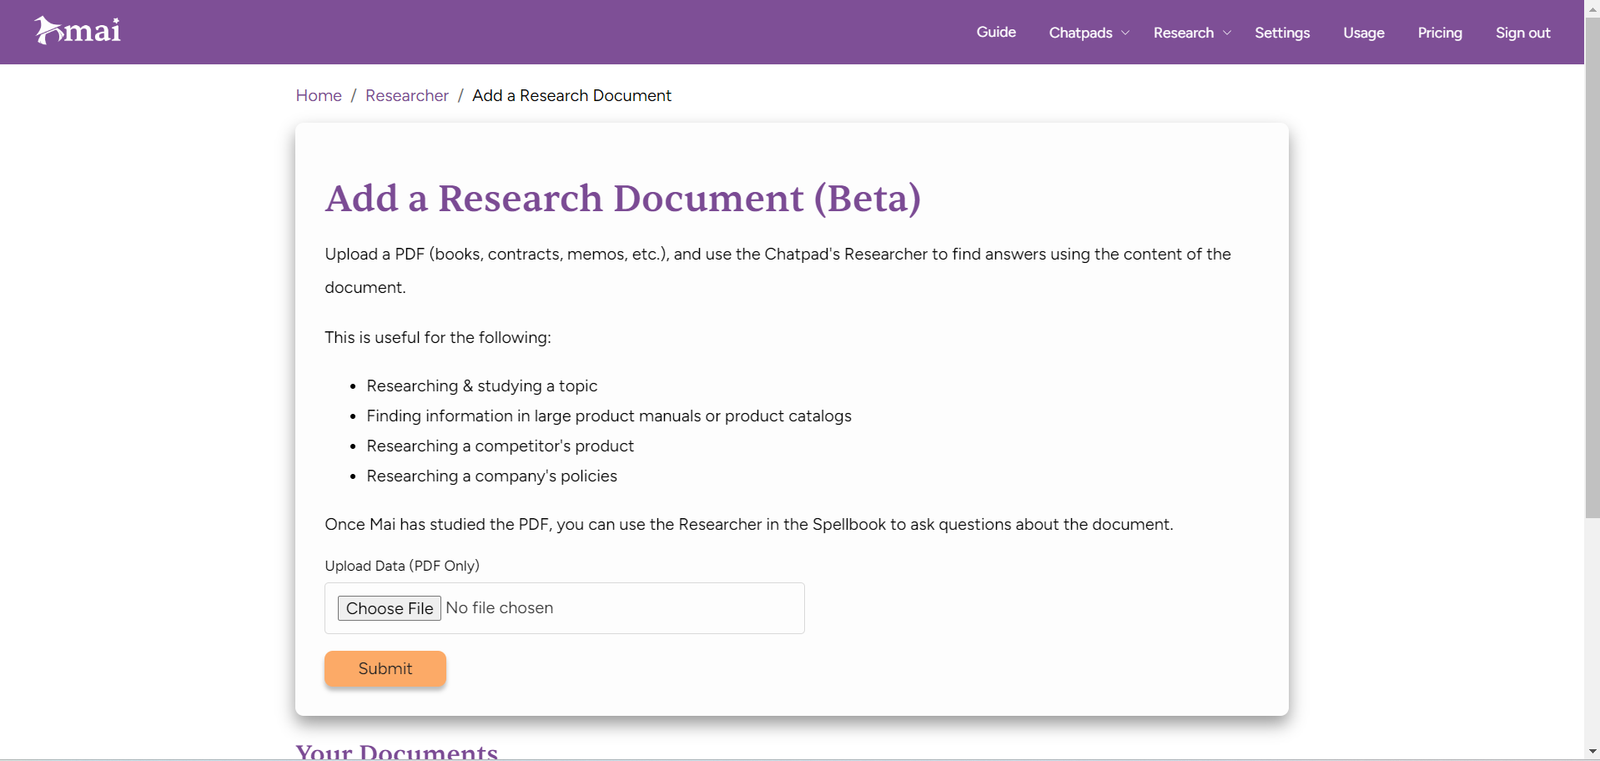Open the Chatpads menu
Viewport: 1600px width, 761px height.
point(1080,33)
